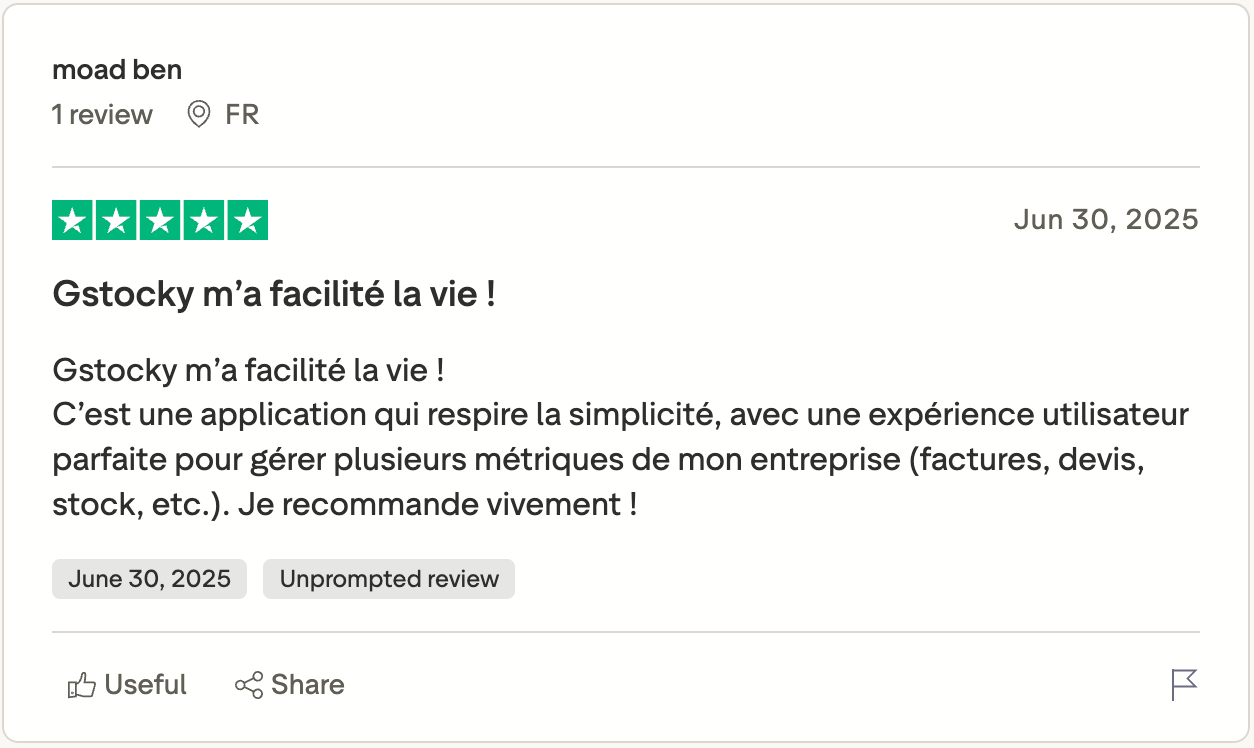1254x748 pixels.
Task: Click the fifth green Trustpilot star
Action: click(x=247, y=219)
